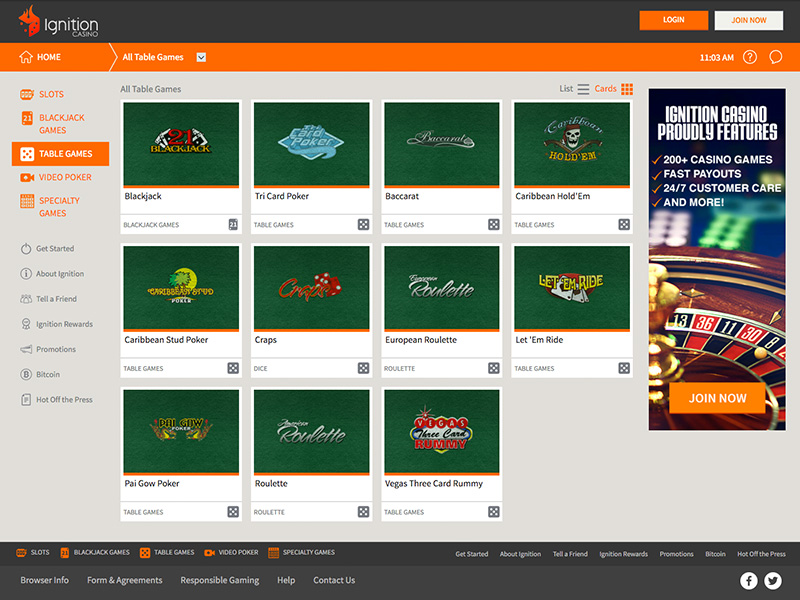Click dice icon on Baccarat card
This screenshot has height=600, width=800.
494,224
